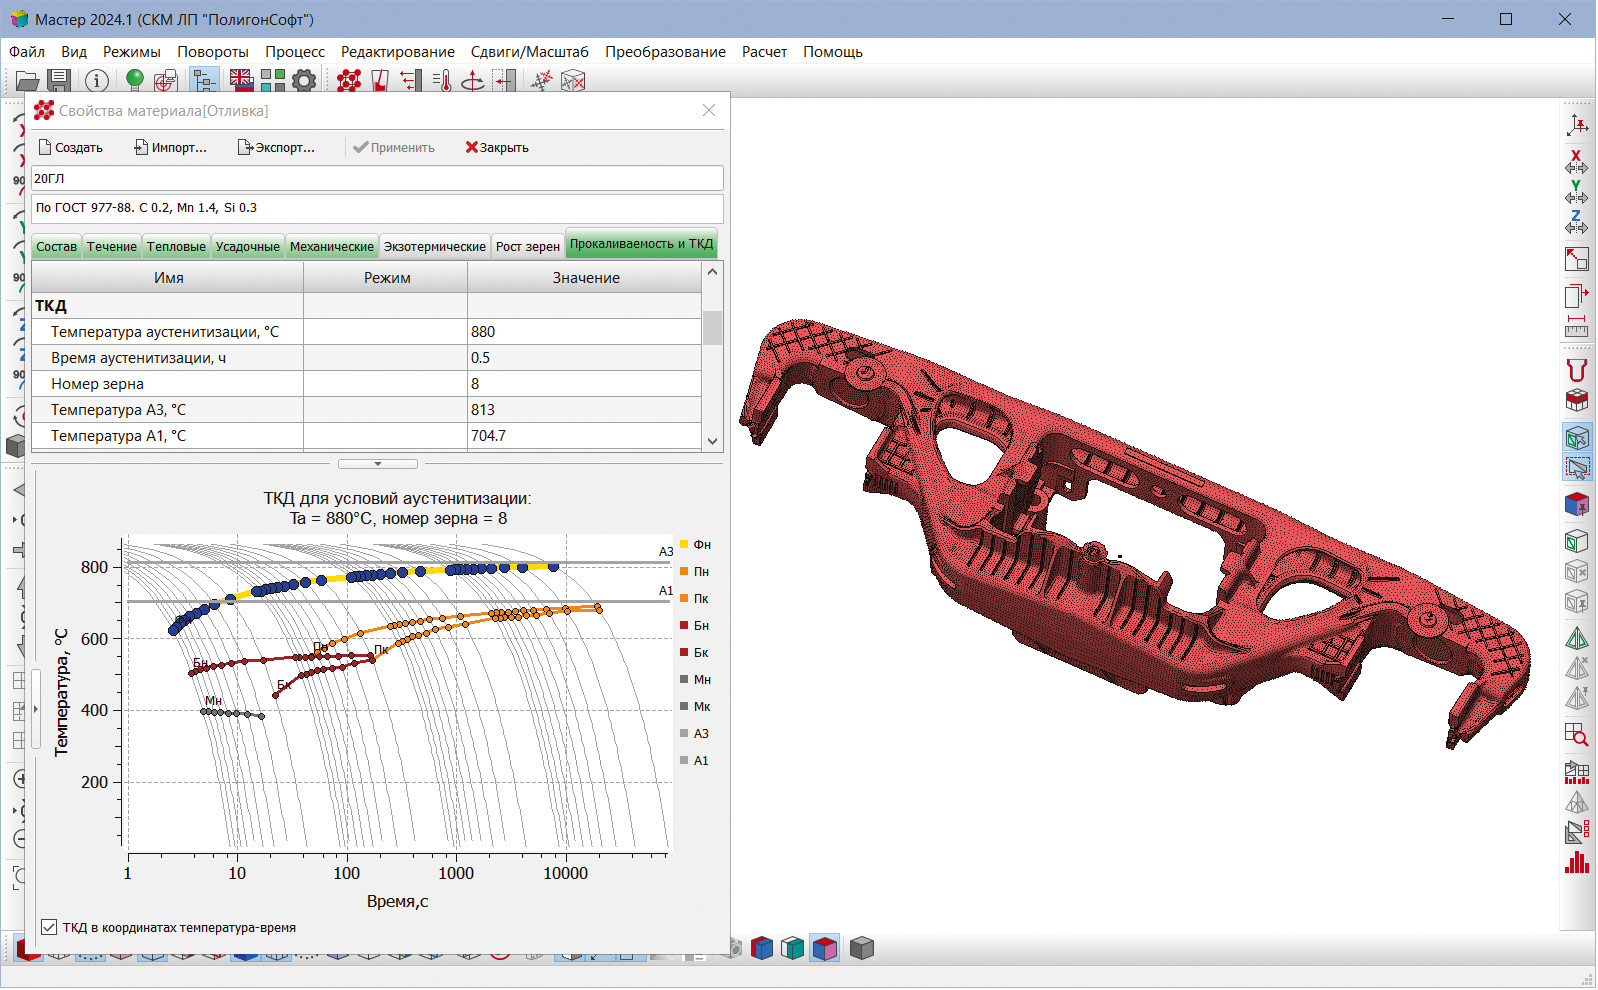This screenshot has height=990, width=1598.
Task: Click the floppy disk save icon
Action: tap(59, 81)
